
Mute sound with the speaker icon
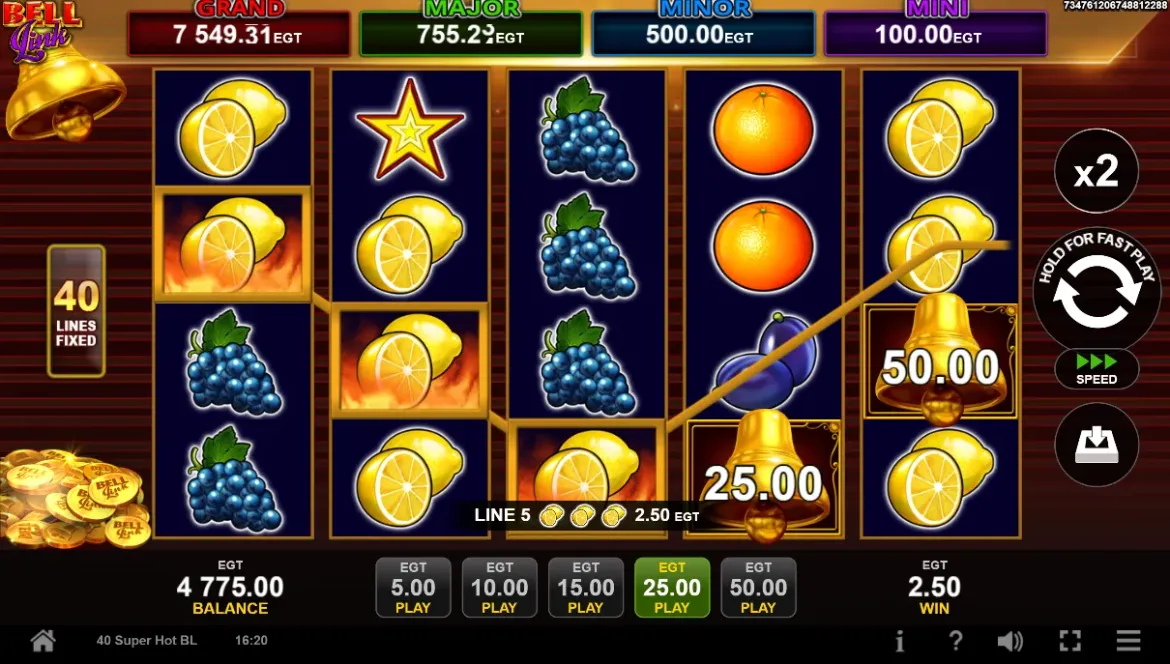[1010, 641]
